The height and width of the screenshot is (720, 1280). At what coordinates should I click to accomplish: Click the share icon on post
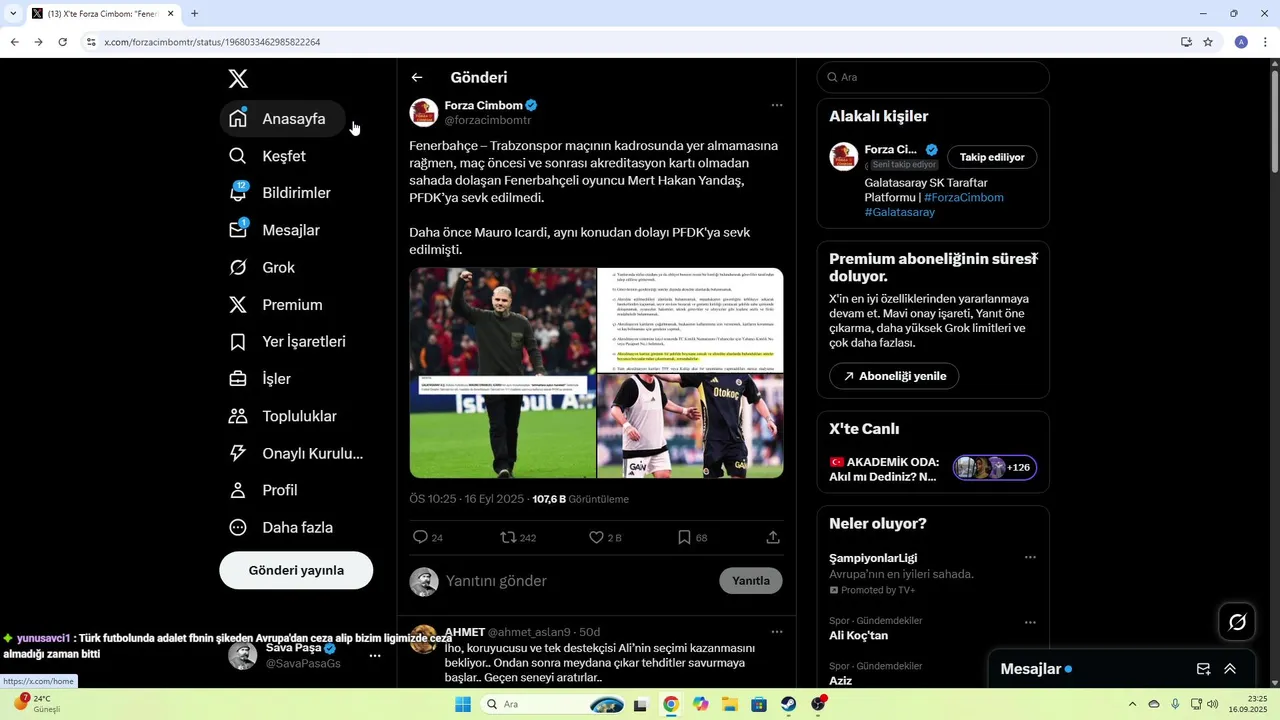773,537
